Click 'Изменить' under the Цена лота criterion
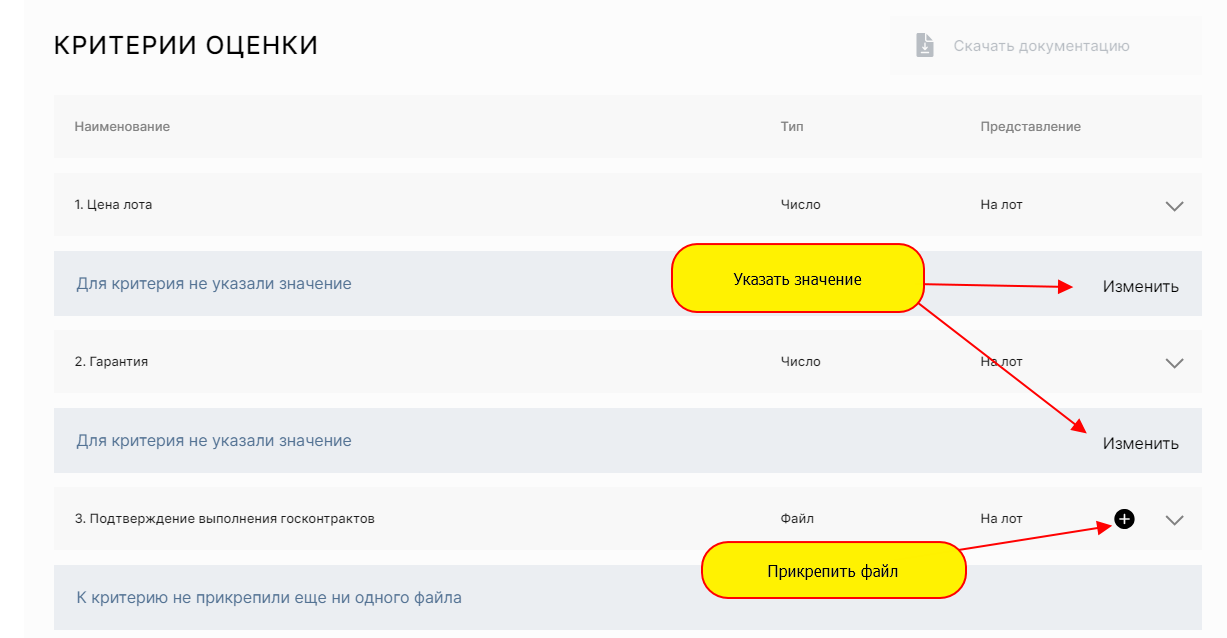This screenshot has width=1227, height=638. pos(1140,287)
